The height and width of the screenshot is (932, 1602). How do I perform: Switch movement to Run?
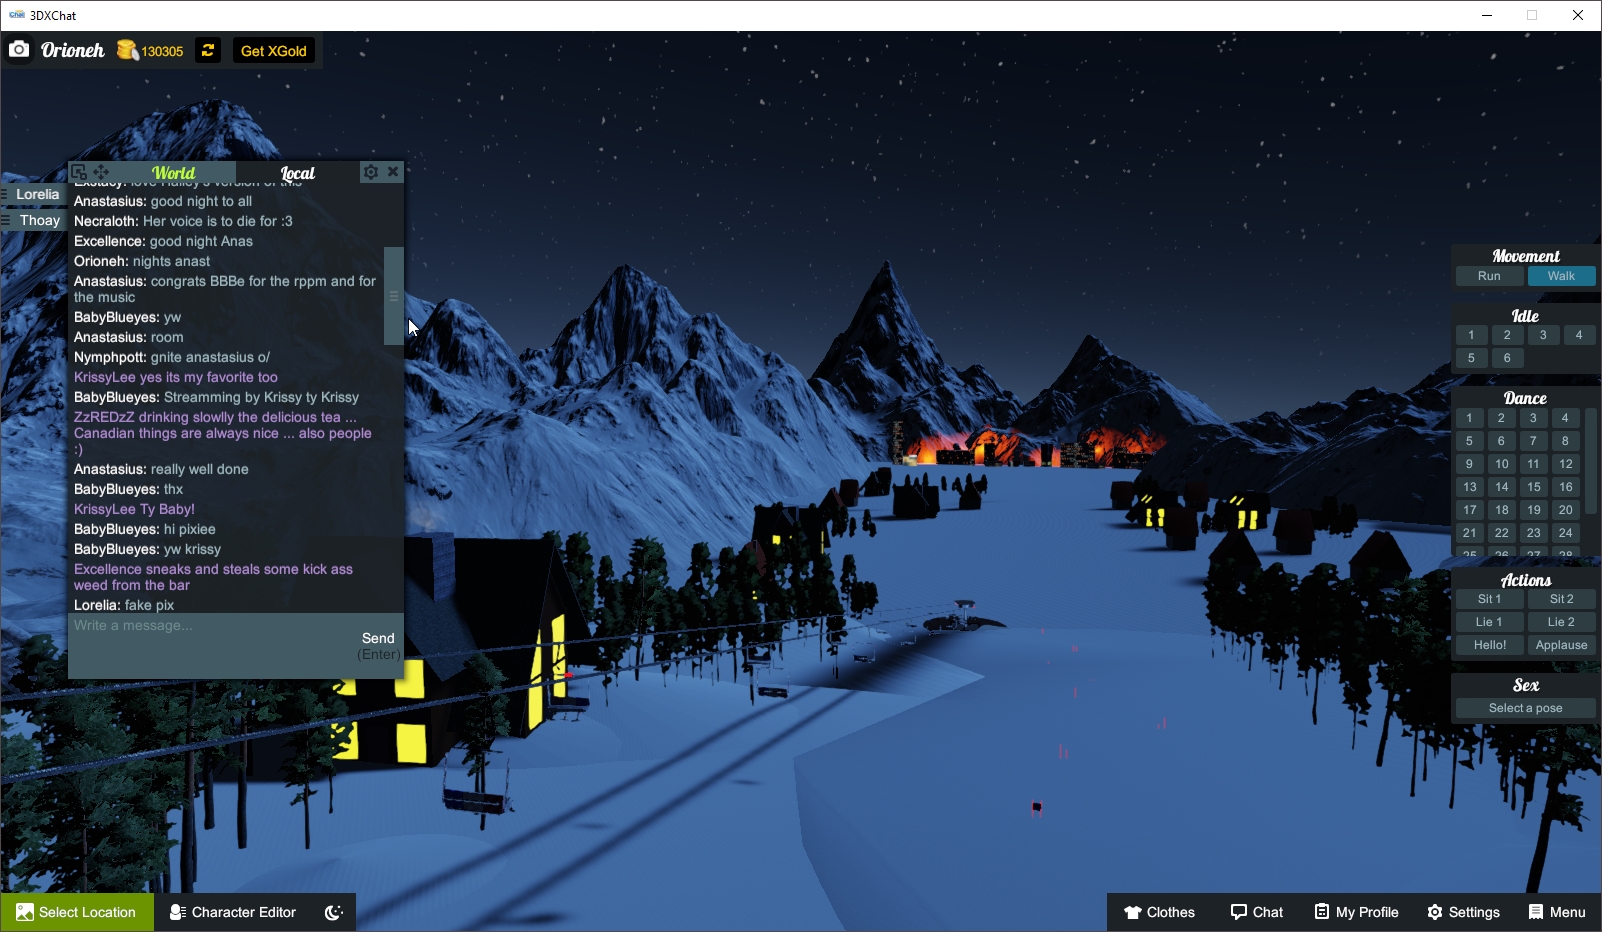click(1489, 276)
